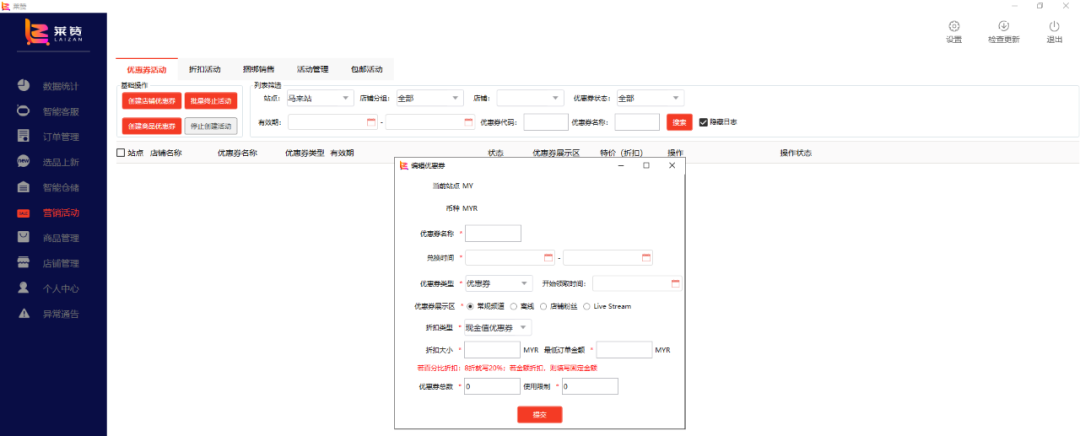Switch to 包邮活动 tab
This screenshot has width=1080, height=436.
tap(366, 69)
